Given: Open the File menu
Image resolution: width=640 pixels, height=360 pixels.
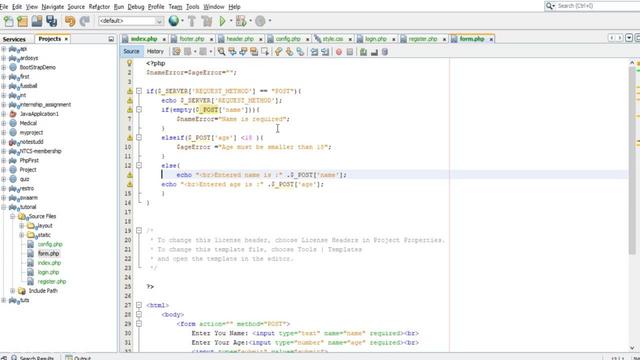Looking at the screenshot, I should (x=4, y=7).
